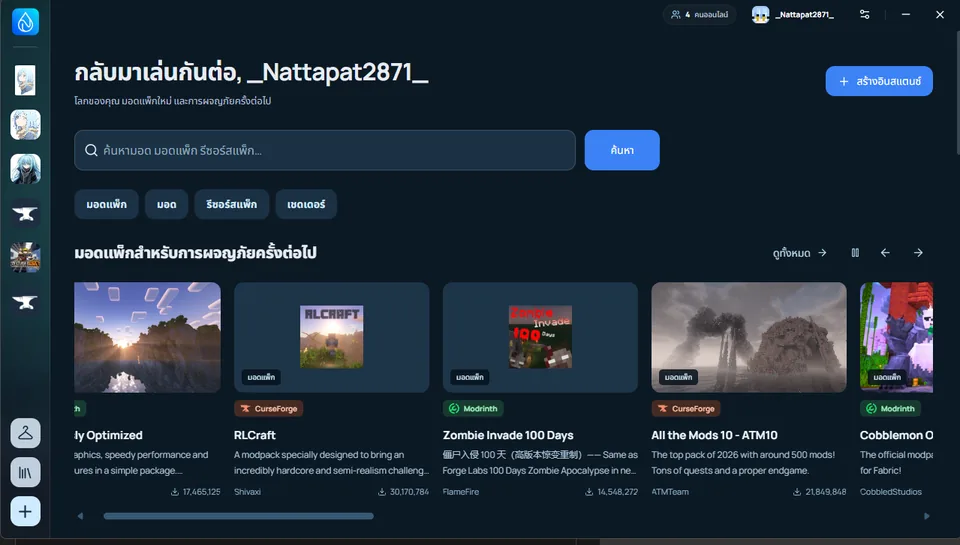Click the 17,465,125 download count
Viewport: 960px width, 545px height.
[195, 492]
